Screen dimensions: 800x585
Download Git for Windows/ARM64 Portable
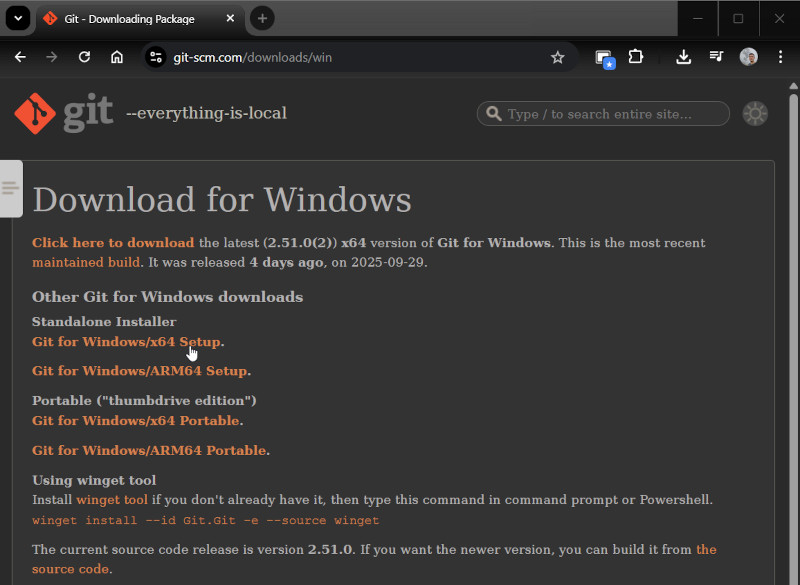(149, 450)
